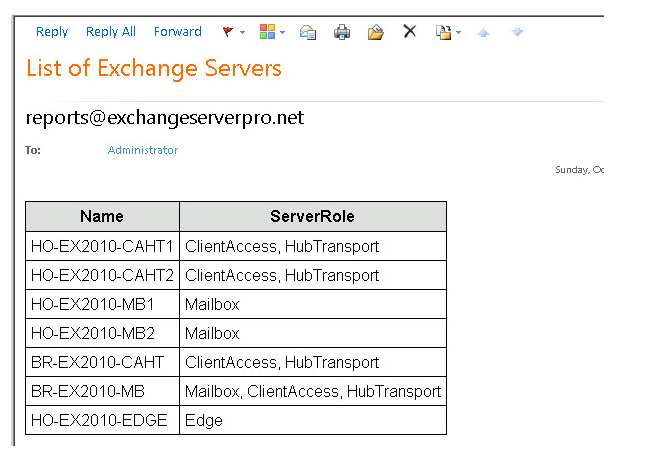Click the ServerRole column header

coord(312,216)
